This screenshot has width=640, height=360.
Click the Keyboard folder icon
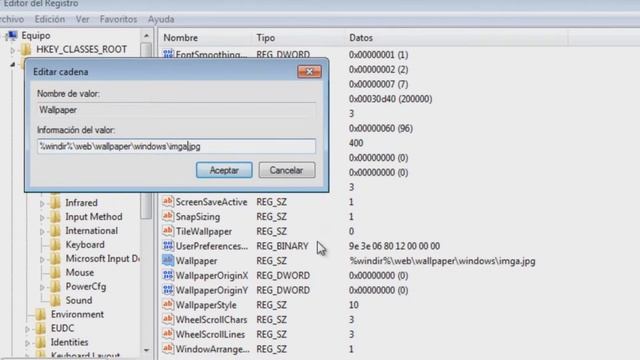(x=55, y=245)
